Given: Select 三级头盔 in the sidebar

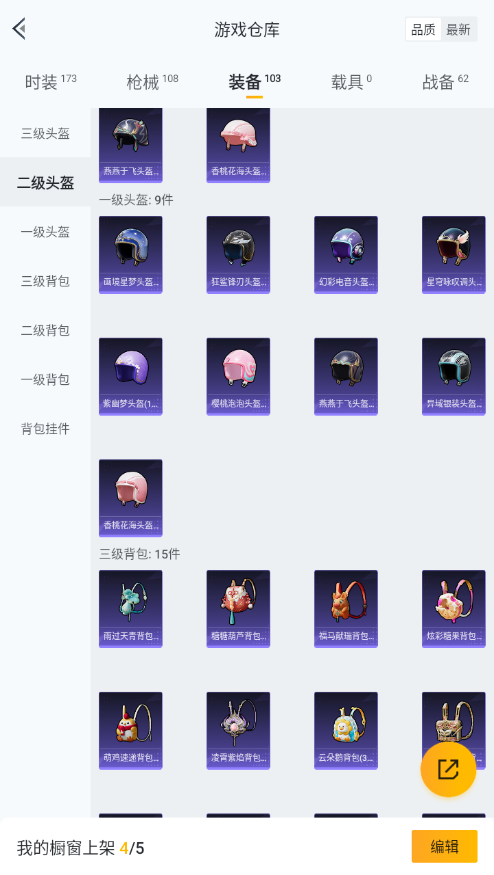Looking at the screenshot, I should point(45,133).
